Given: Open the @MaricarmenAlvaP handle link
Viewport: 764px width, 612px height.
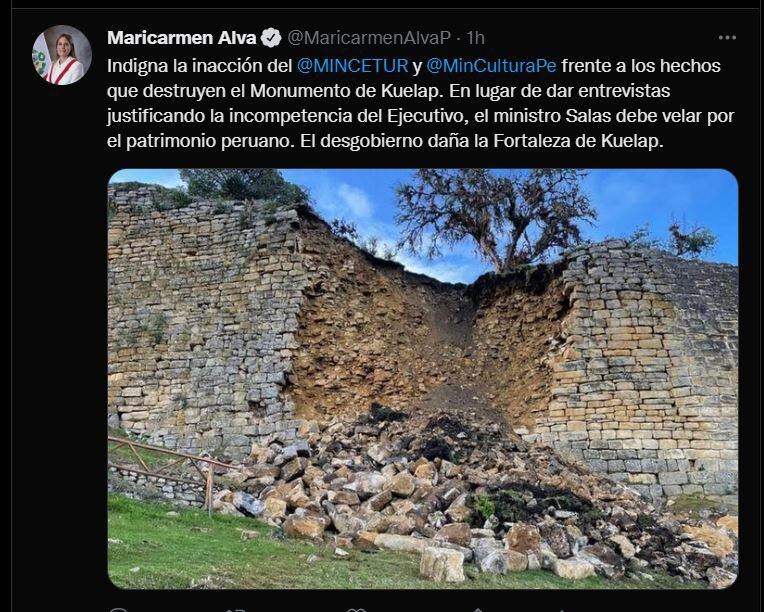Looking at the screenshot, I should (369, 38).
